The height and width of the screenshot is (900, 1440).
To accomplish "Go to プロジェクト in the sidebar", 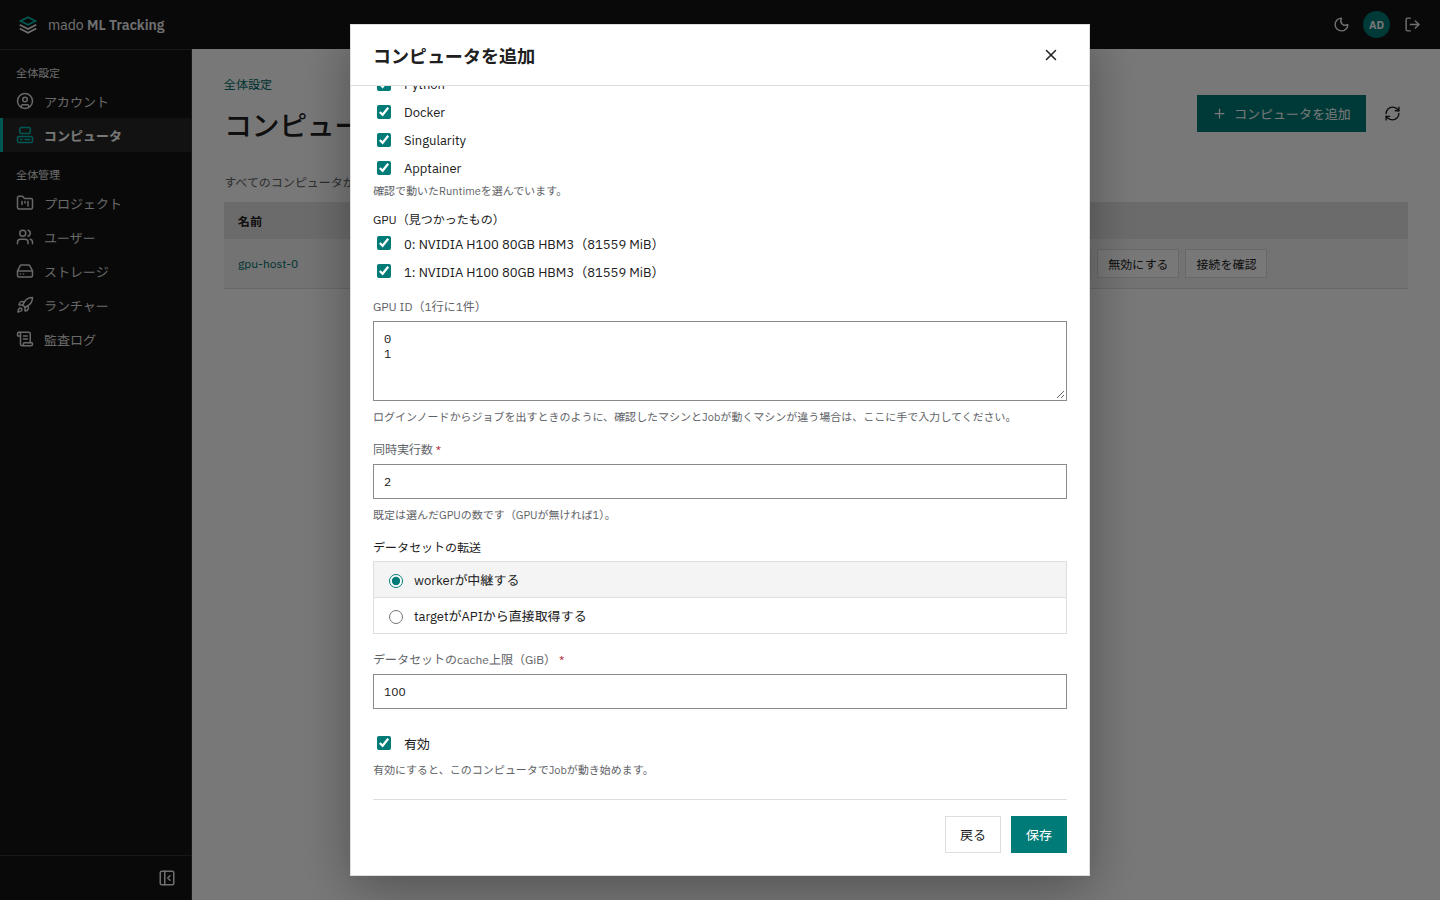I will pyautogui.click(x=96, y=204).
